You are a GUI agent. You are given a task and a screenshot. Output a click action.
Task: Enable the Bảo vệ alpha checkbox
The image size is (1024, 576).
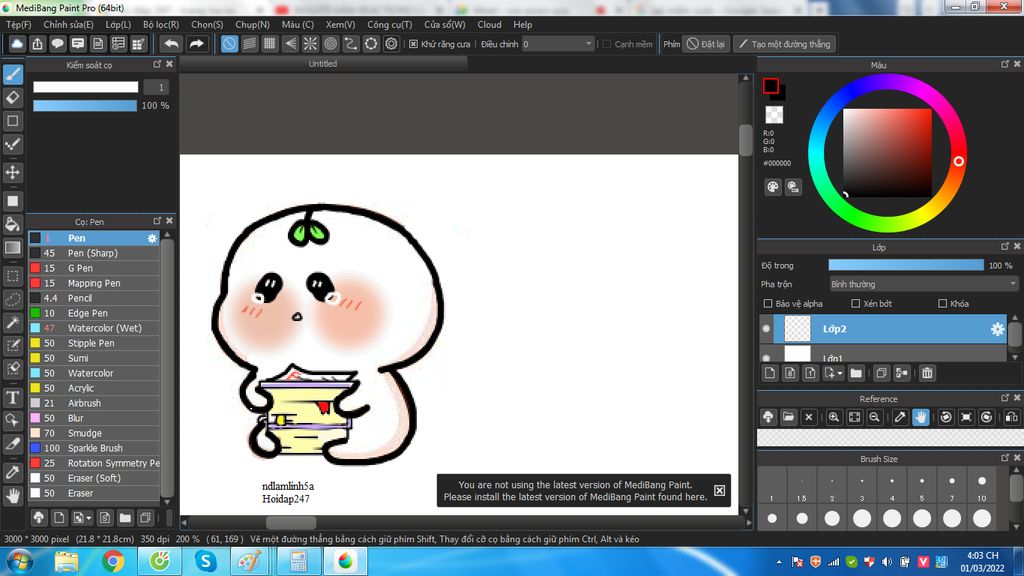tap(768, 304)
